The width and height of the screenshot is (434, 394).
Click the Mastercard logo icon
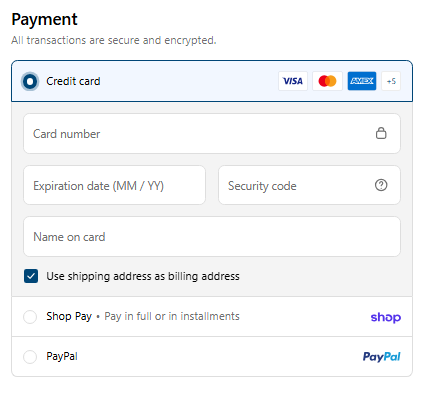[327, 81]
